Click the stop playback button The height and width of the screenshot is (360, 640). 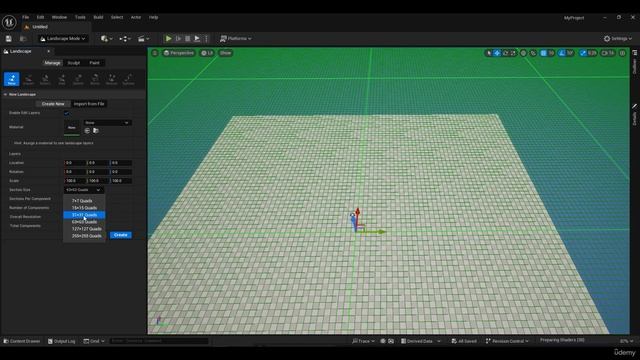188,39
